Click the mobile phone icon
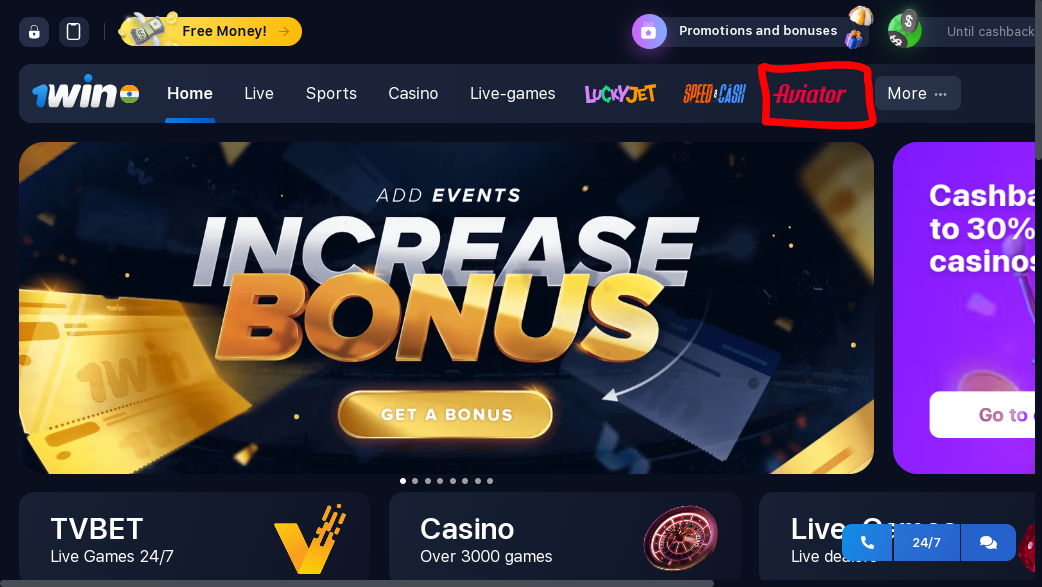The image size is (1042, 587). coord(74,32)
